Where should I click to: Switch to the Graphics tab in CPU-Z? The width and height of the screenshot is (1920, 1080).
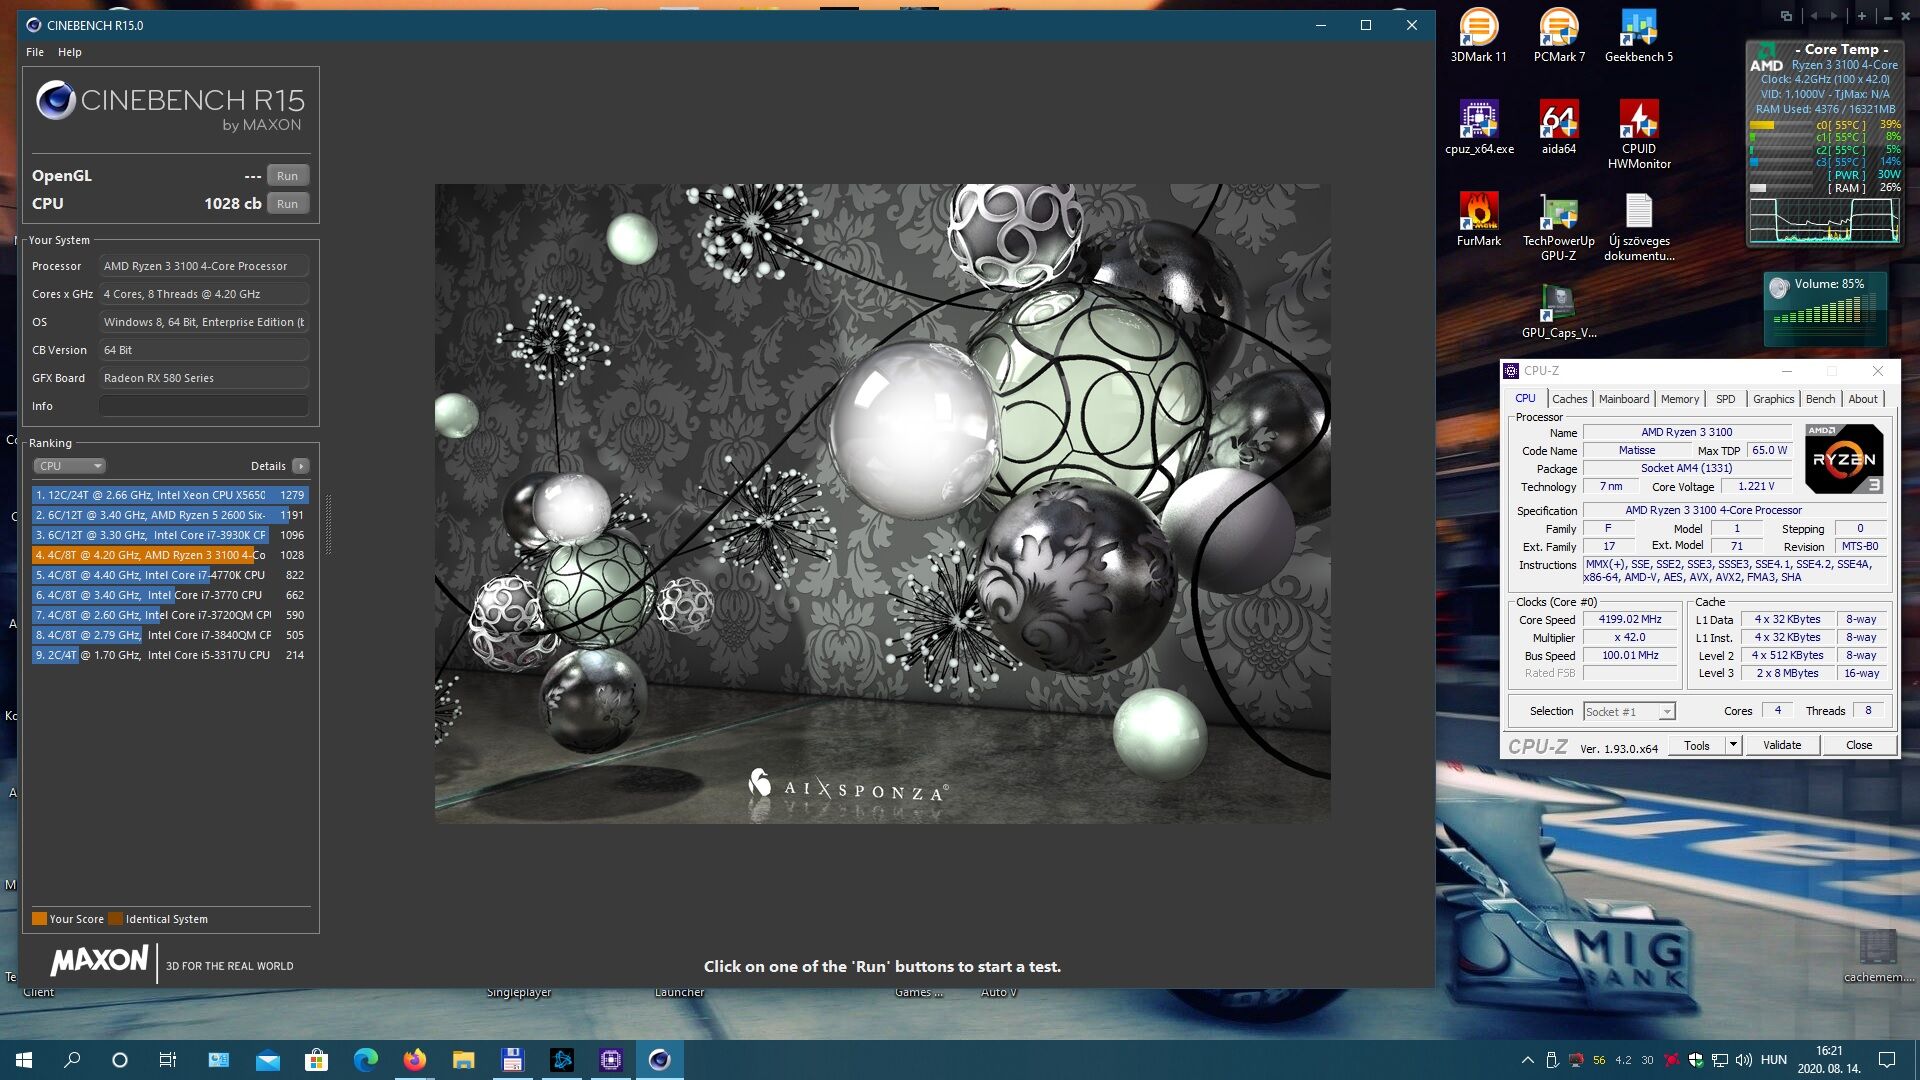point(1774,399)
